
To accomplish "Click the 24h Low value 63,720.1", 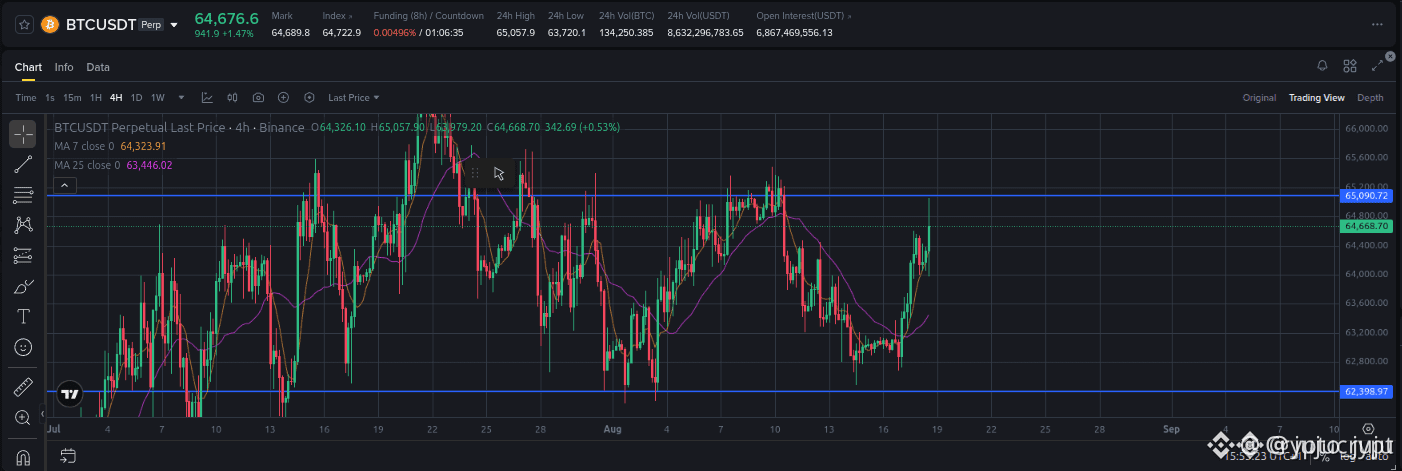I will [567, 33].
